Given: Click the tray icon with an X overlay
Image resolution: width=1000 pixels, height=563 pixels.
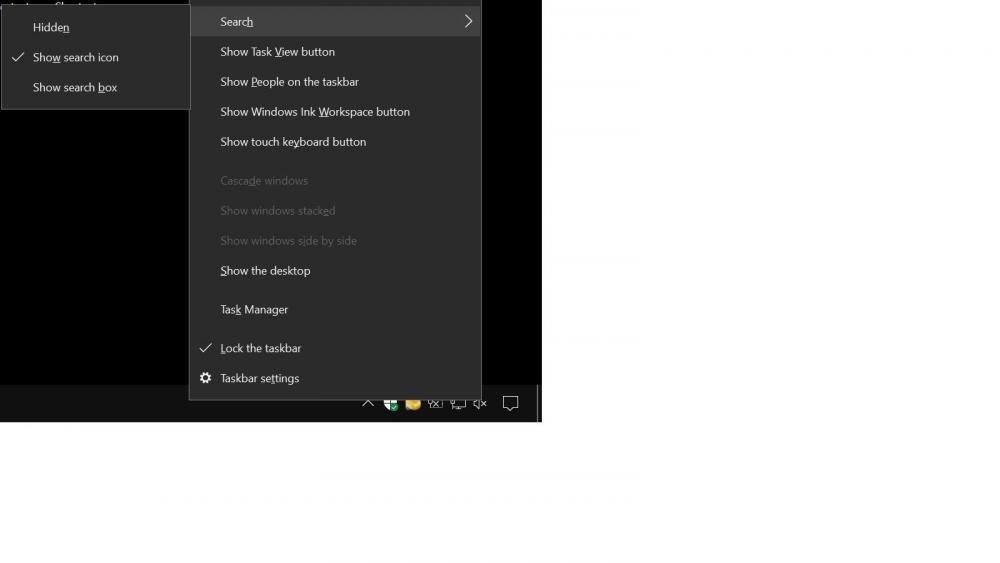Looking at the screenshot, I should click(x=435, y=404).
